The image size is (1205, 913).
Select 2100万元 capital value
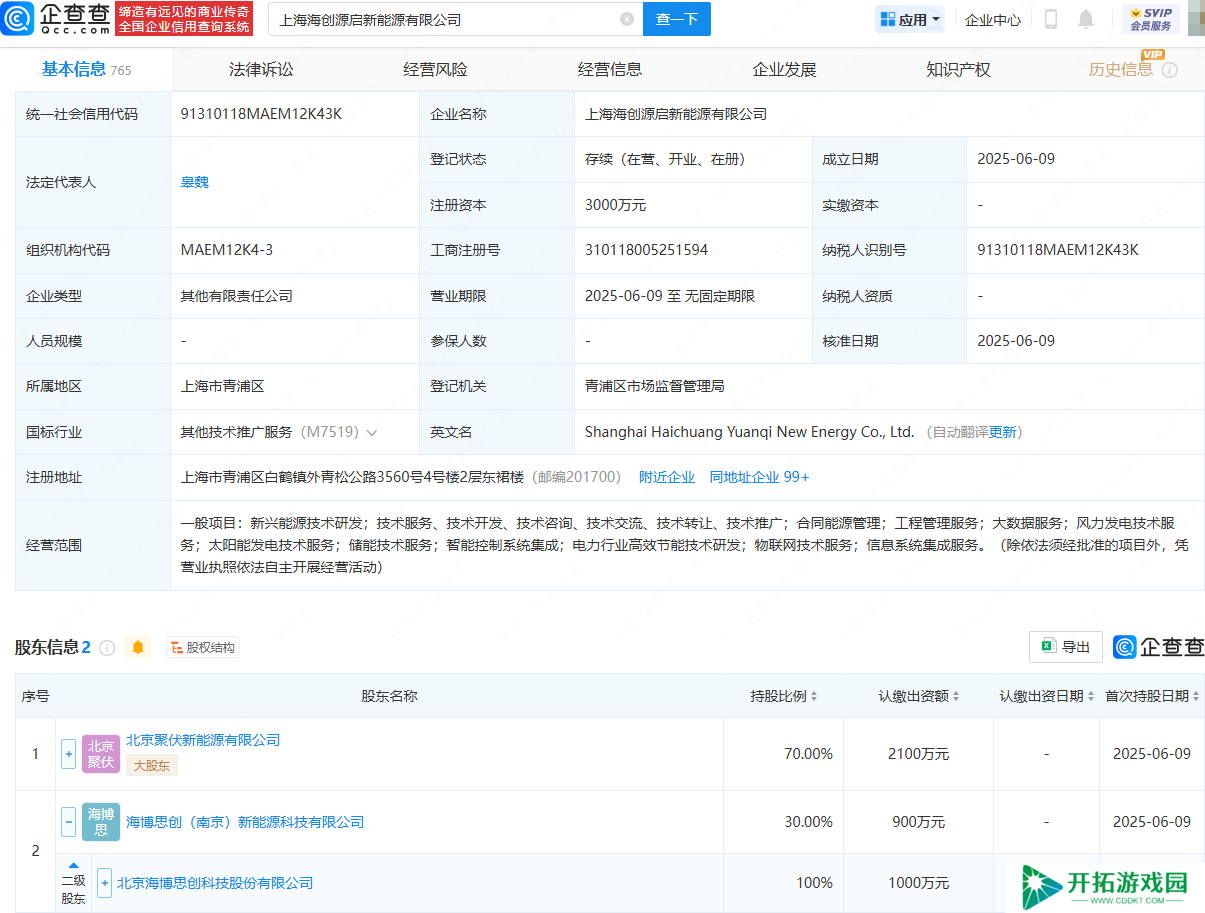(x=920, y=754)
